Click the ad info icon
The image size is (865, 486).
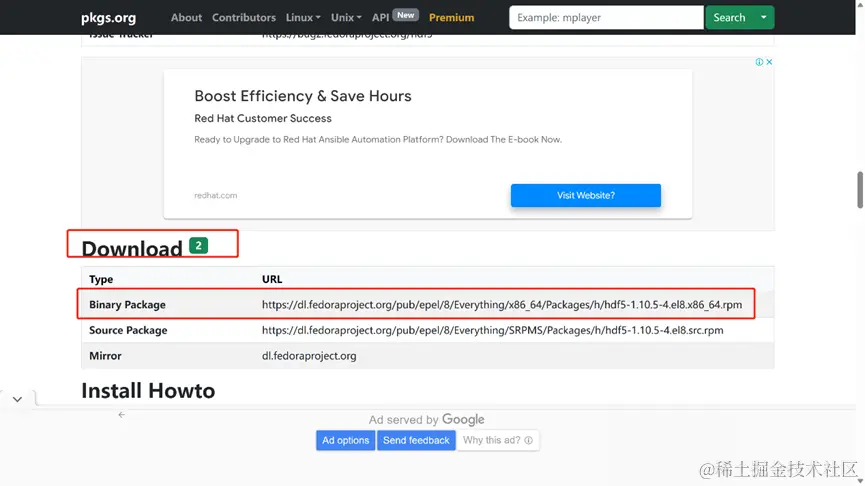pyautogui.click(x=759, y=62)
